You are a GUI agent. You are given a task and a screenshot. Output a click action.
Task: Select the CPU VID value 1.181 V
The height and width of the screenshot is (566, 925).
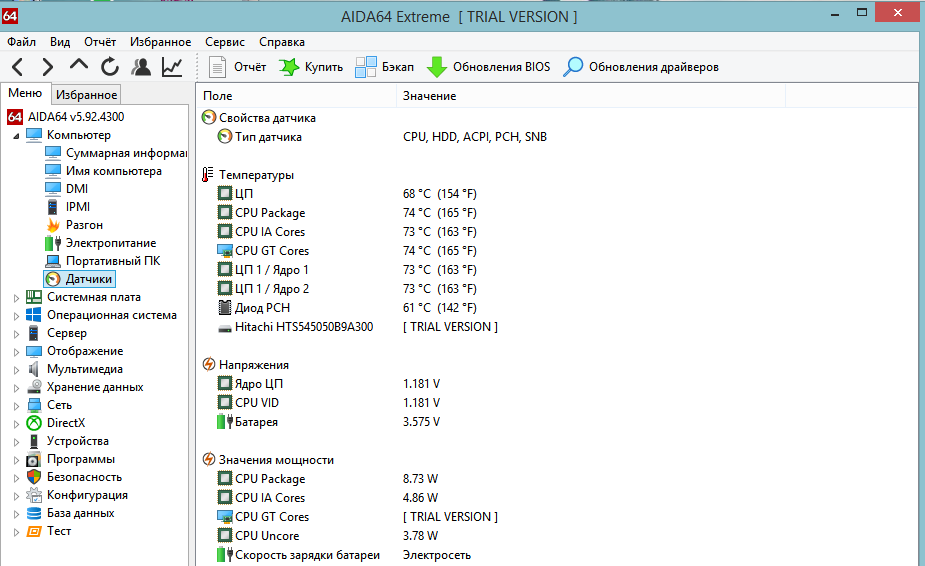pyautogui.click(x=421, y=403)
